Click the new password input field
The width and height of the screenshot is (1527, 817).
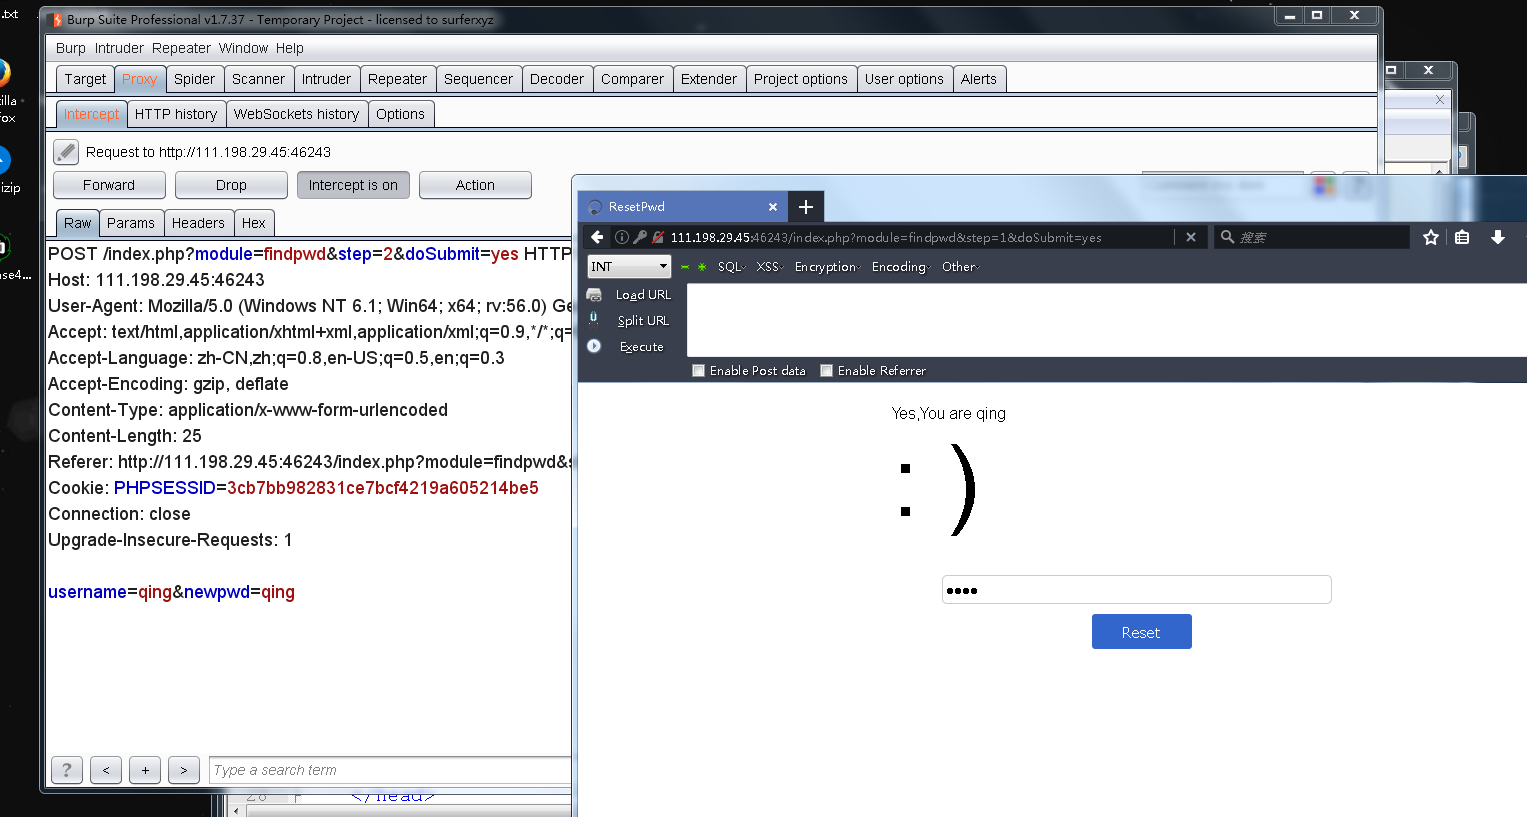tap(1136, 590)
